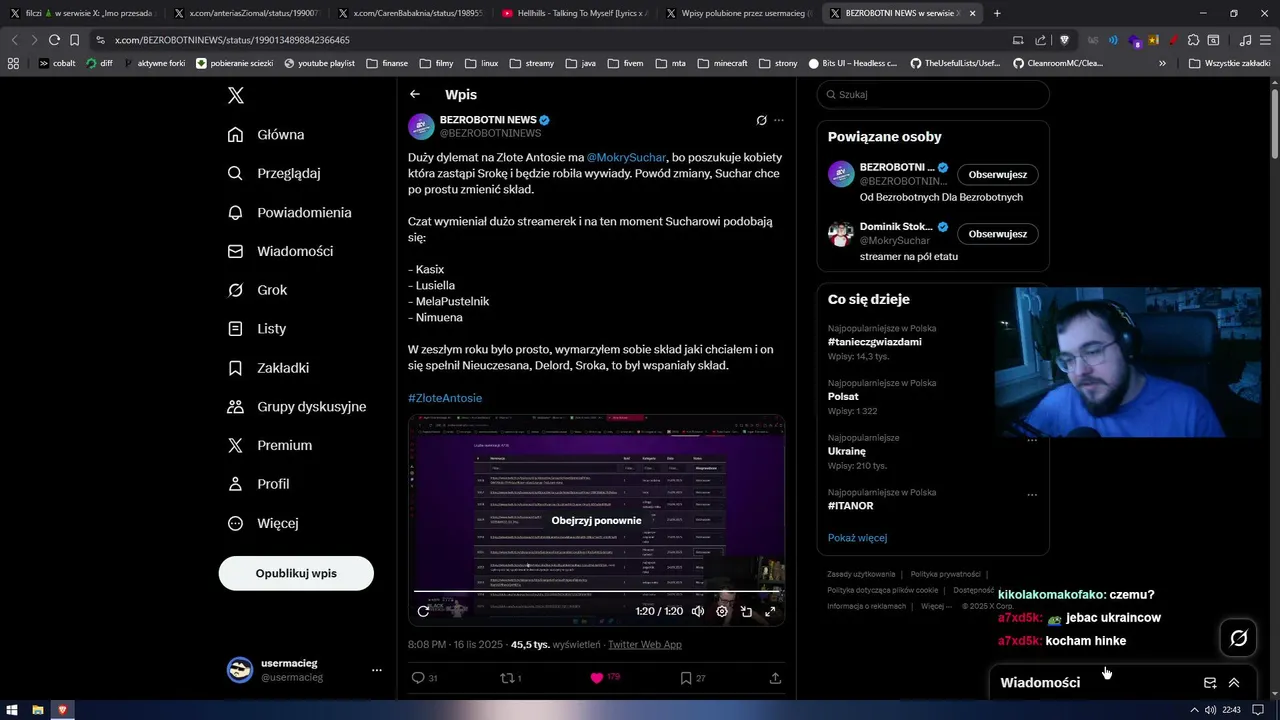Image resolution: width=1280 pixels, height=720 pixels.
Task: Expand the Wiadomości drawer
Action: click(x=1234, y=683)
